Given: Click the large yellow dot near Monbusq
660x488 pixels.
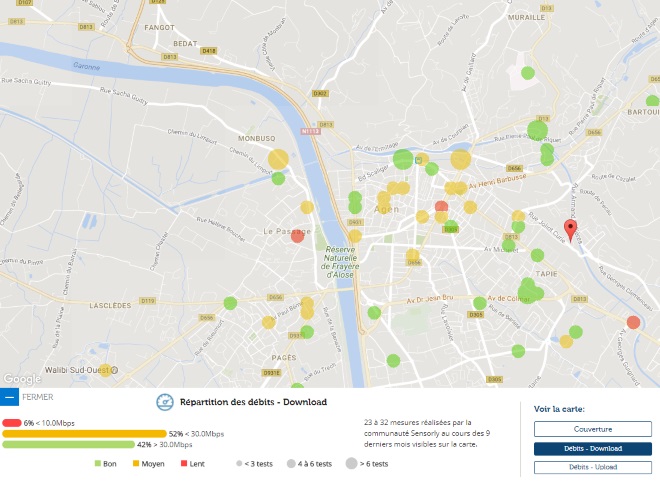Looking at the screenshot, I should click(x=278, y=160).
